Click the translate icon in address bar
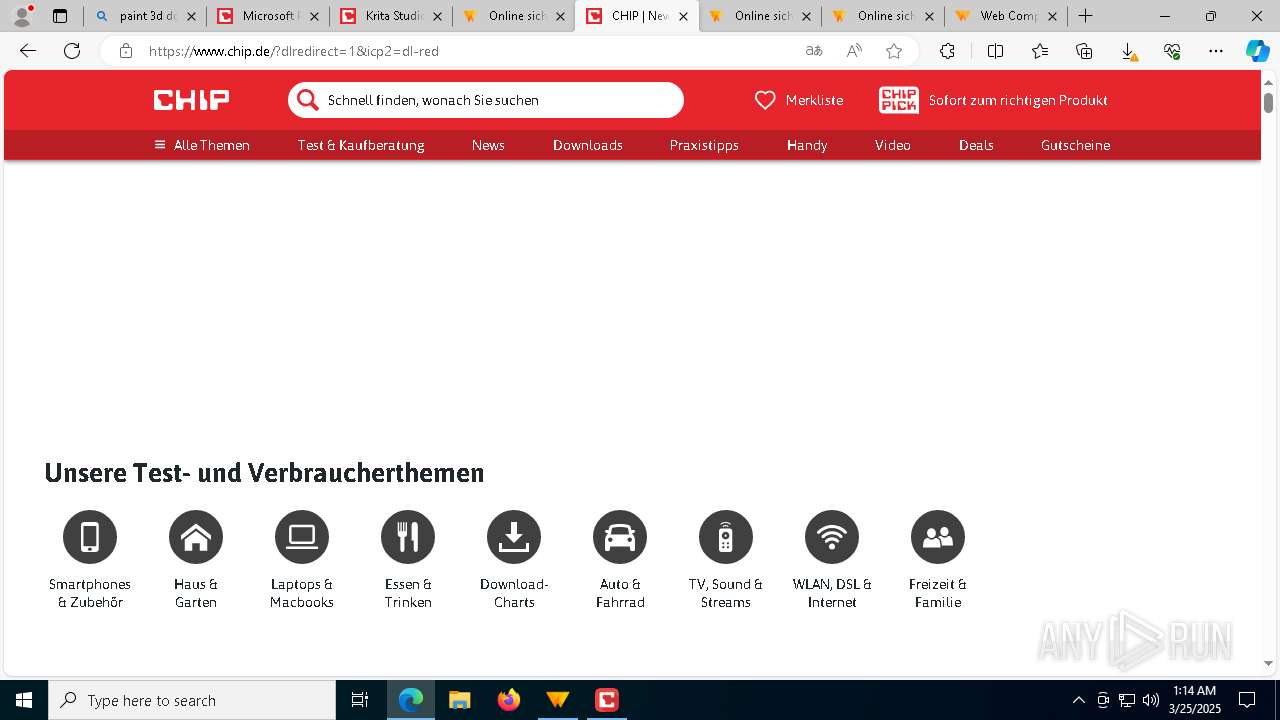1280x720 pixels. pos(814,51)
